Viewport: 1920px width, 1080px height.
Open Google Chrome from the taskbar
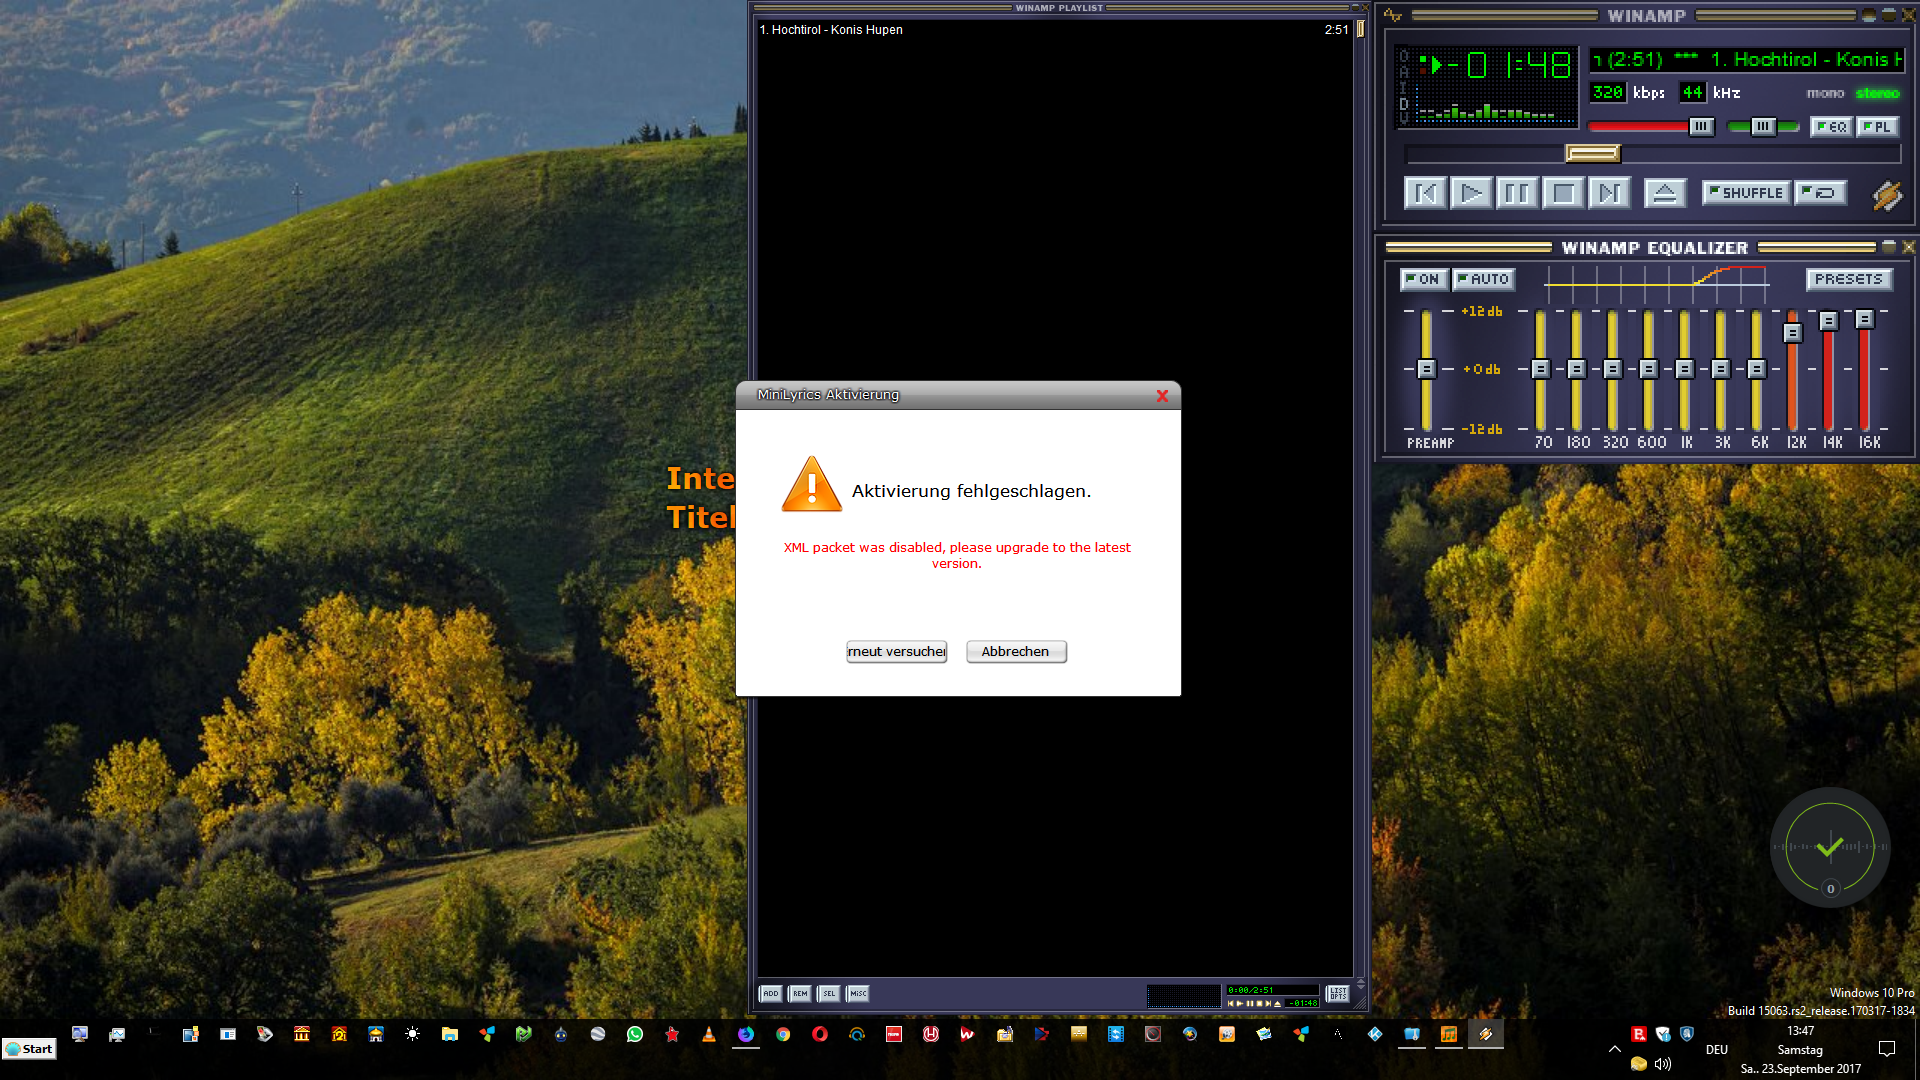783,1034
